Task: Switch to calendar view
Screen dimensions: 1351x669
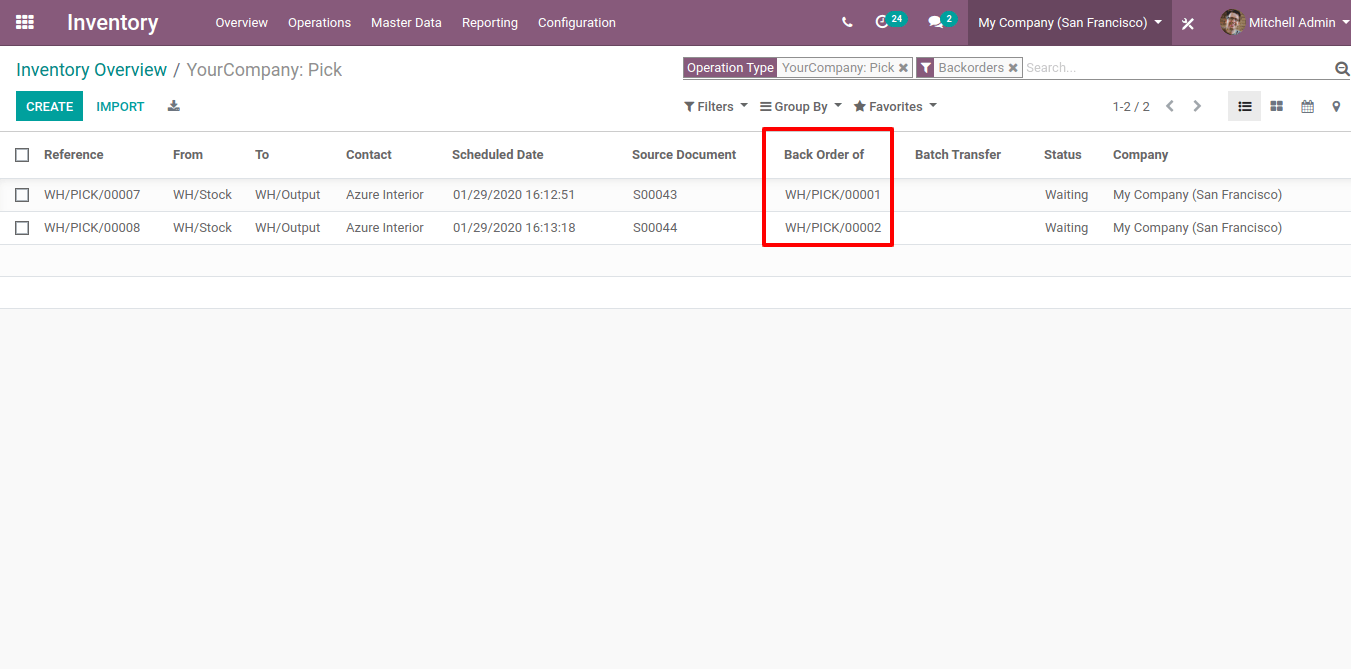Action: 1307,105
